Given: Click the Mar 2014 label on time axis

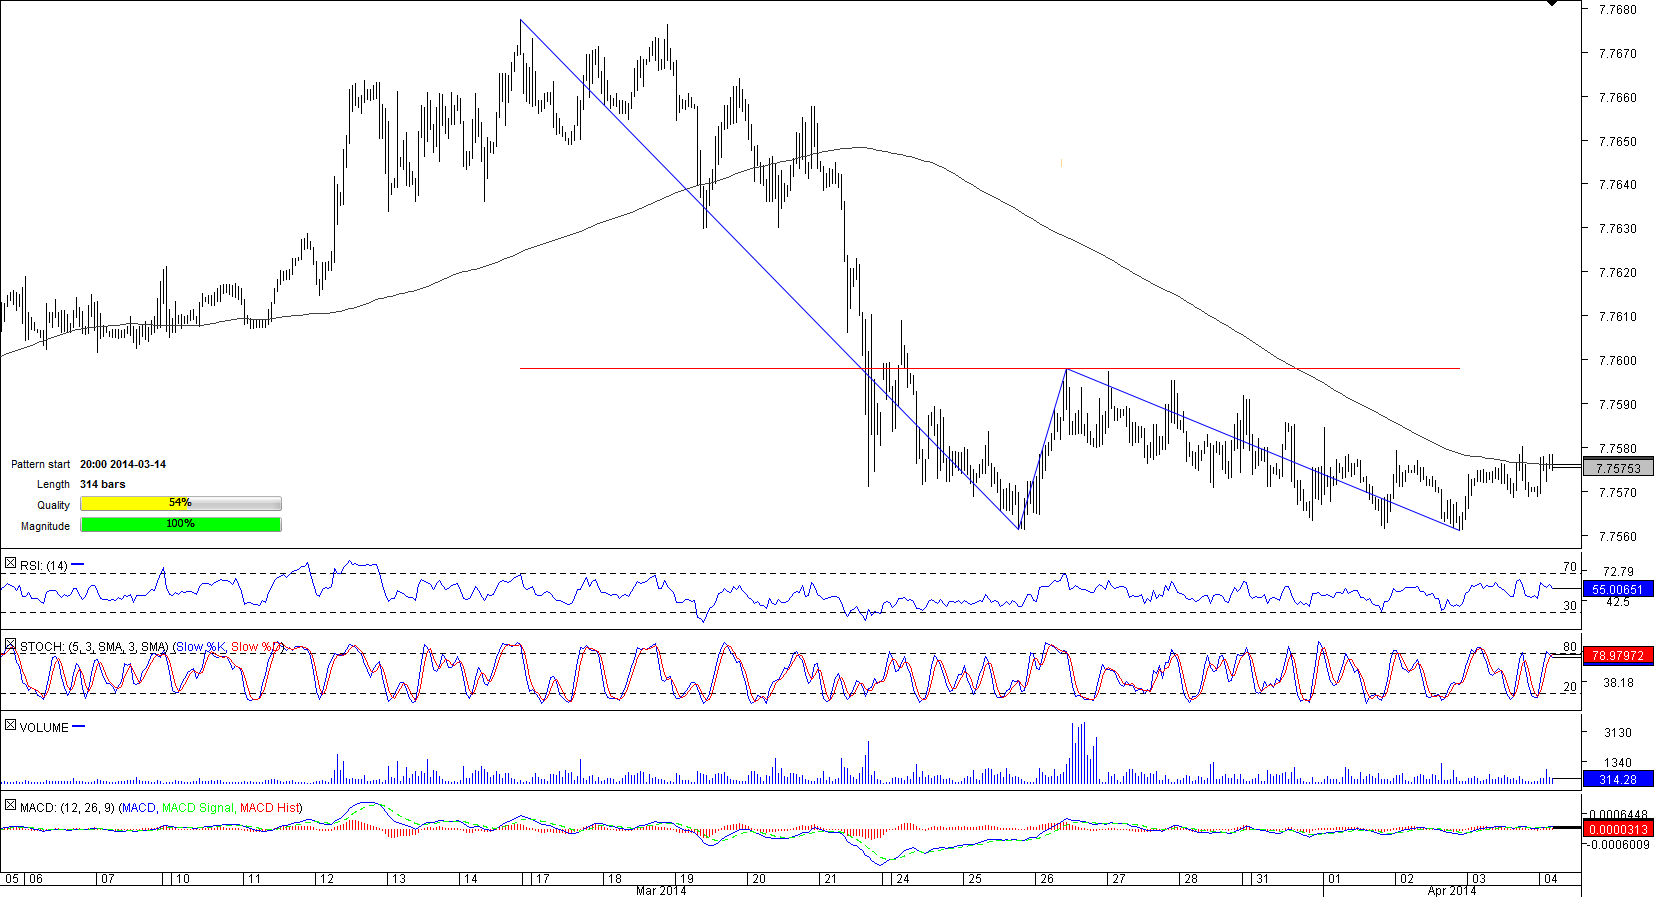Looking at the screenshot, I should (661, 890).
